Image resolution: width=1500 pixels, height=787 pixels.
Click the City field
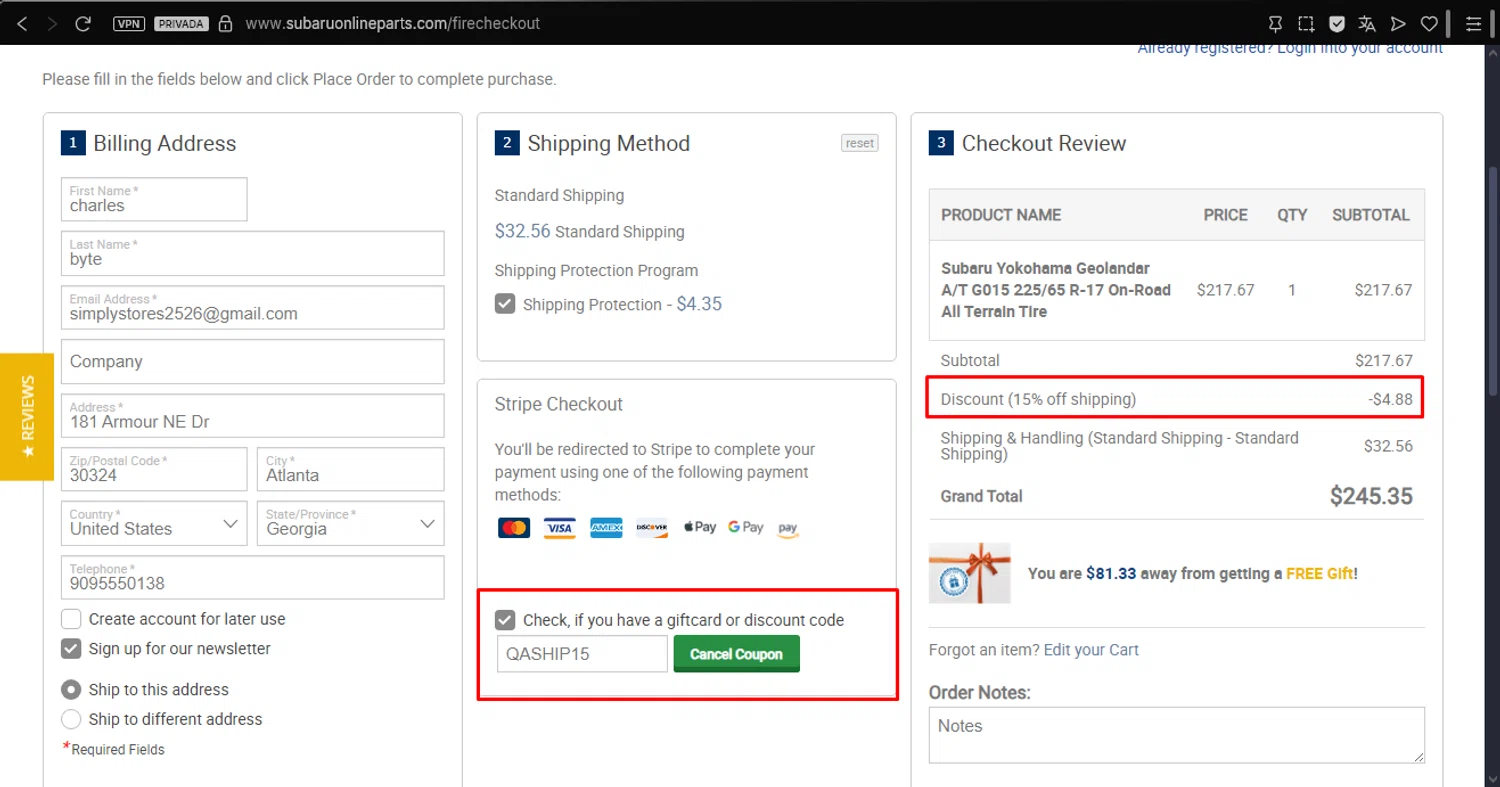pos(351,469)
